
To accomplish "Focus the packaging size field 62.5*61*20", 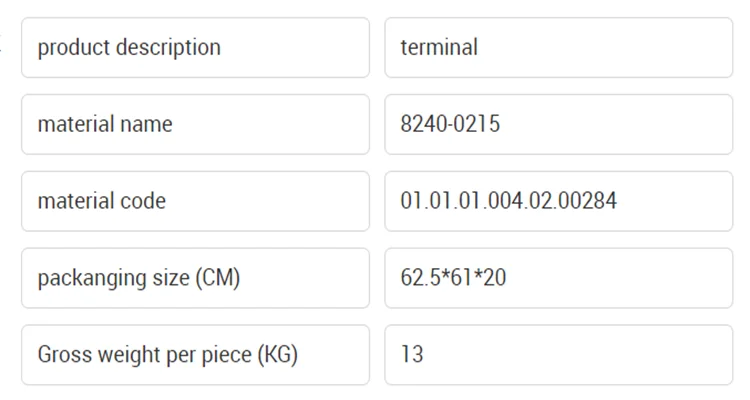I will coord(558,278).
